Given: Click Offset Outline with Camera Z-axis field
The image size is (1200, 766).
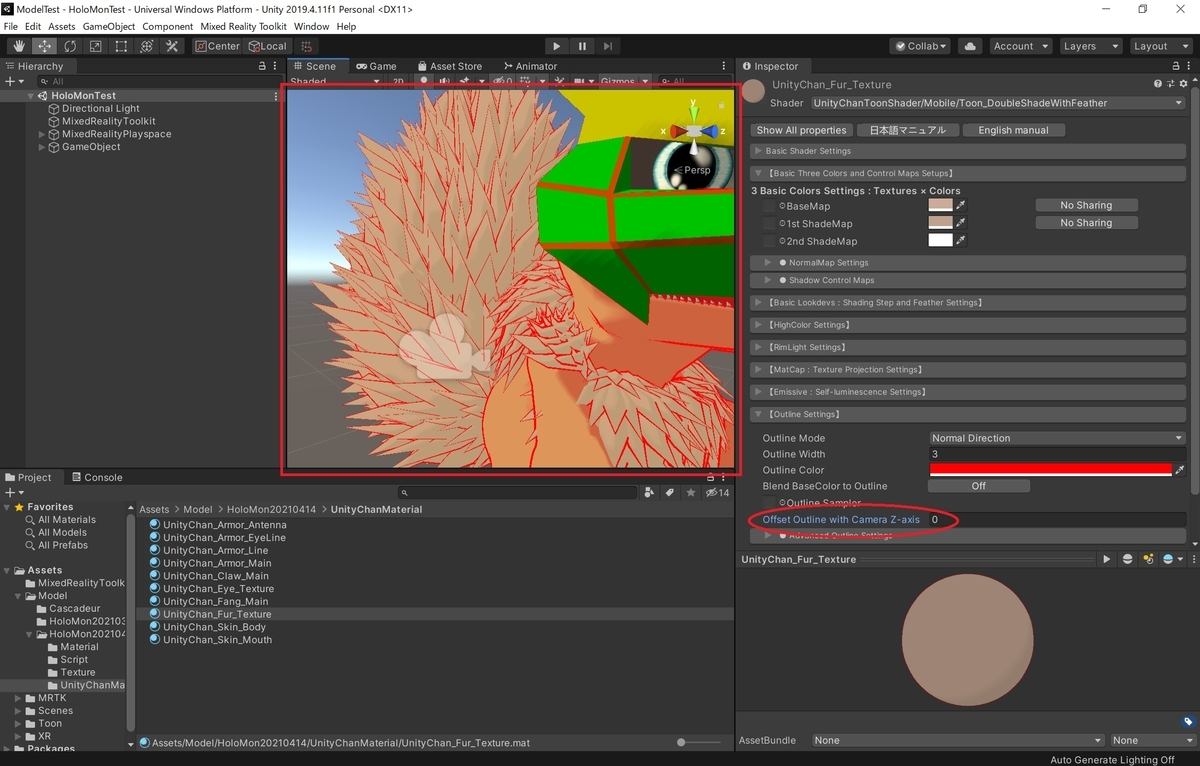Looking at the screenshot, I should pyautogui.click(x=1057, y=520).
